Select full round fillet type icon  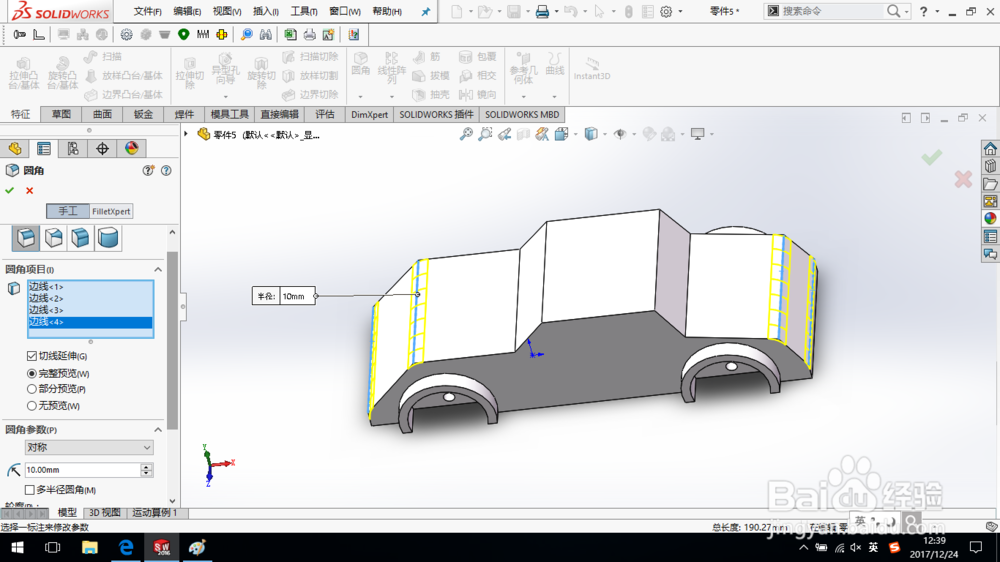coord(108,238)
